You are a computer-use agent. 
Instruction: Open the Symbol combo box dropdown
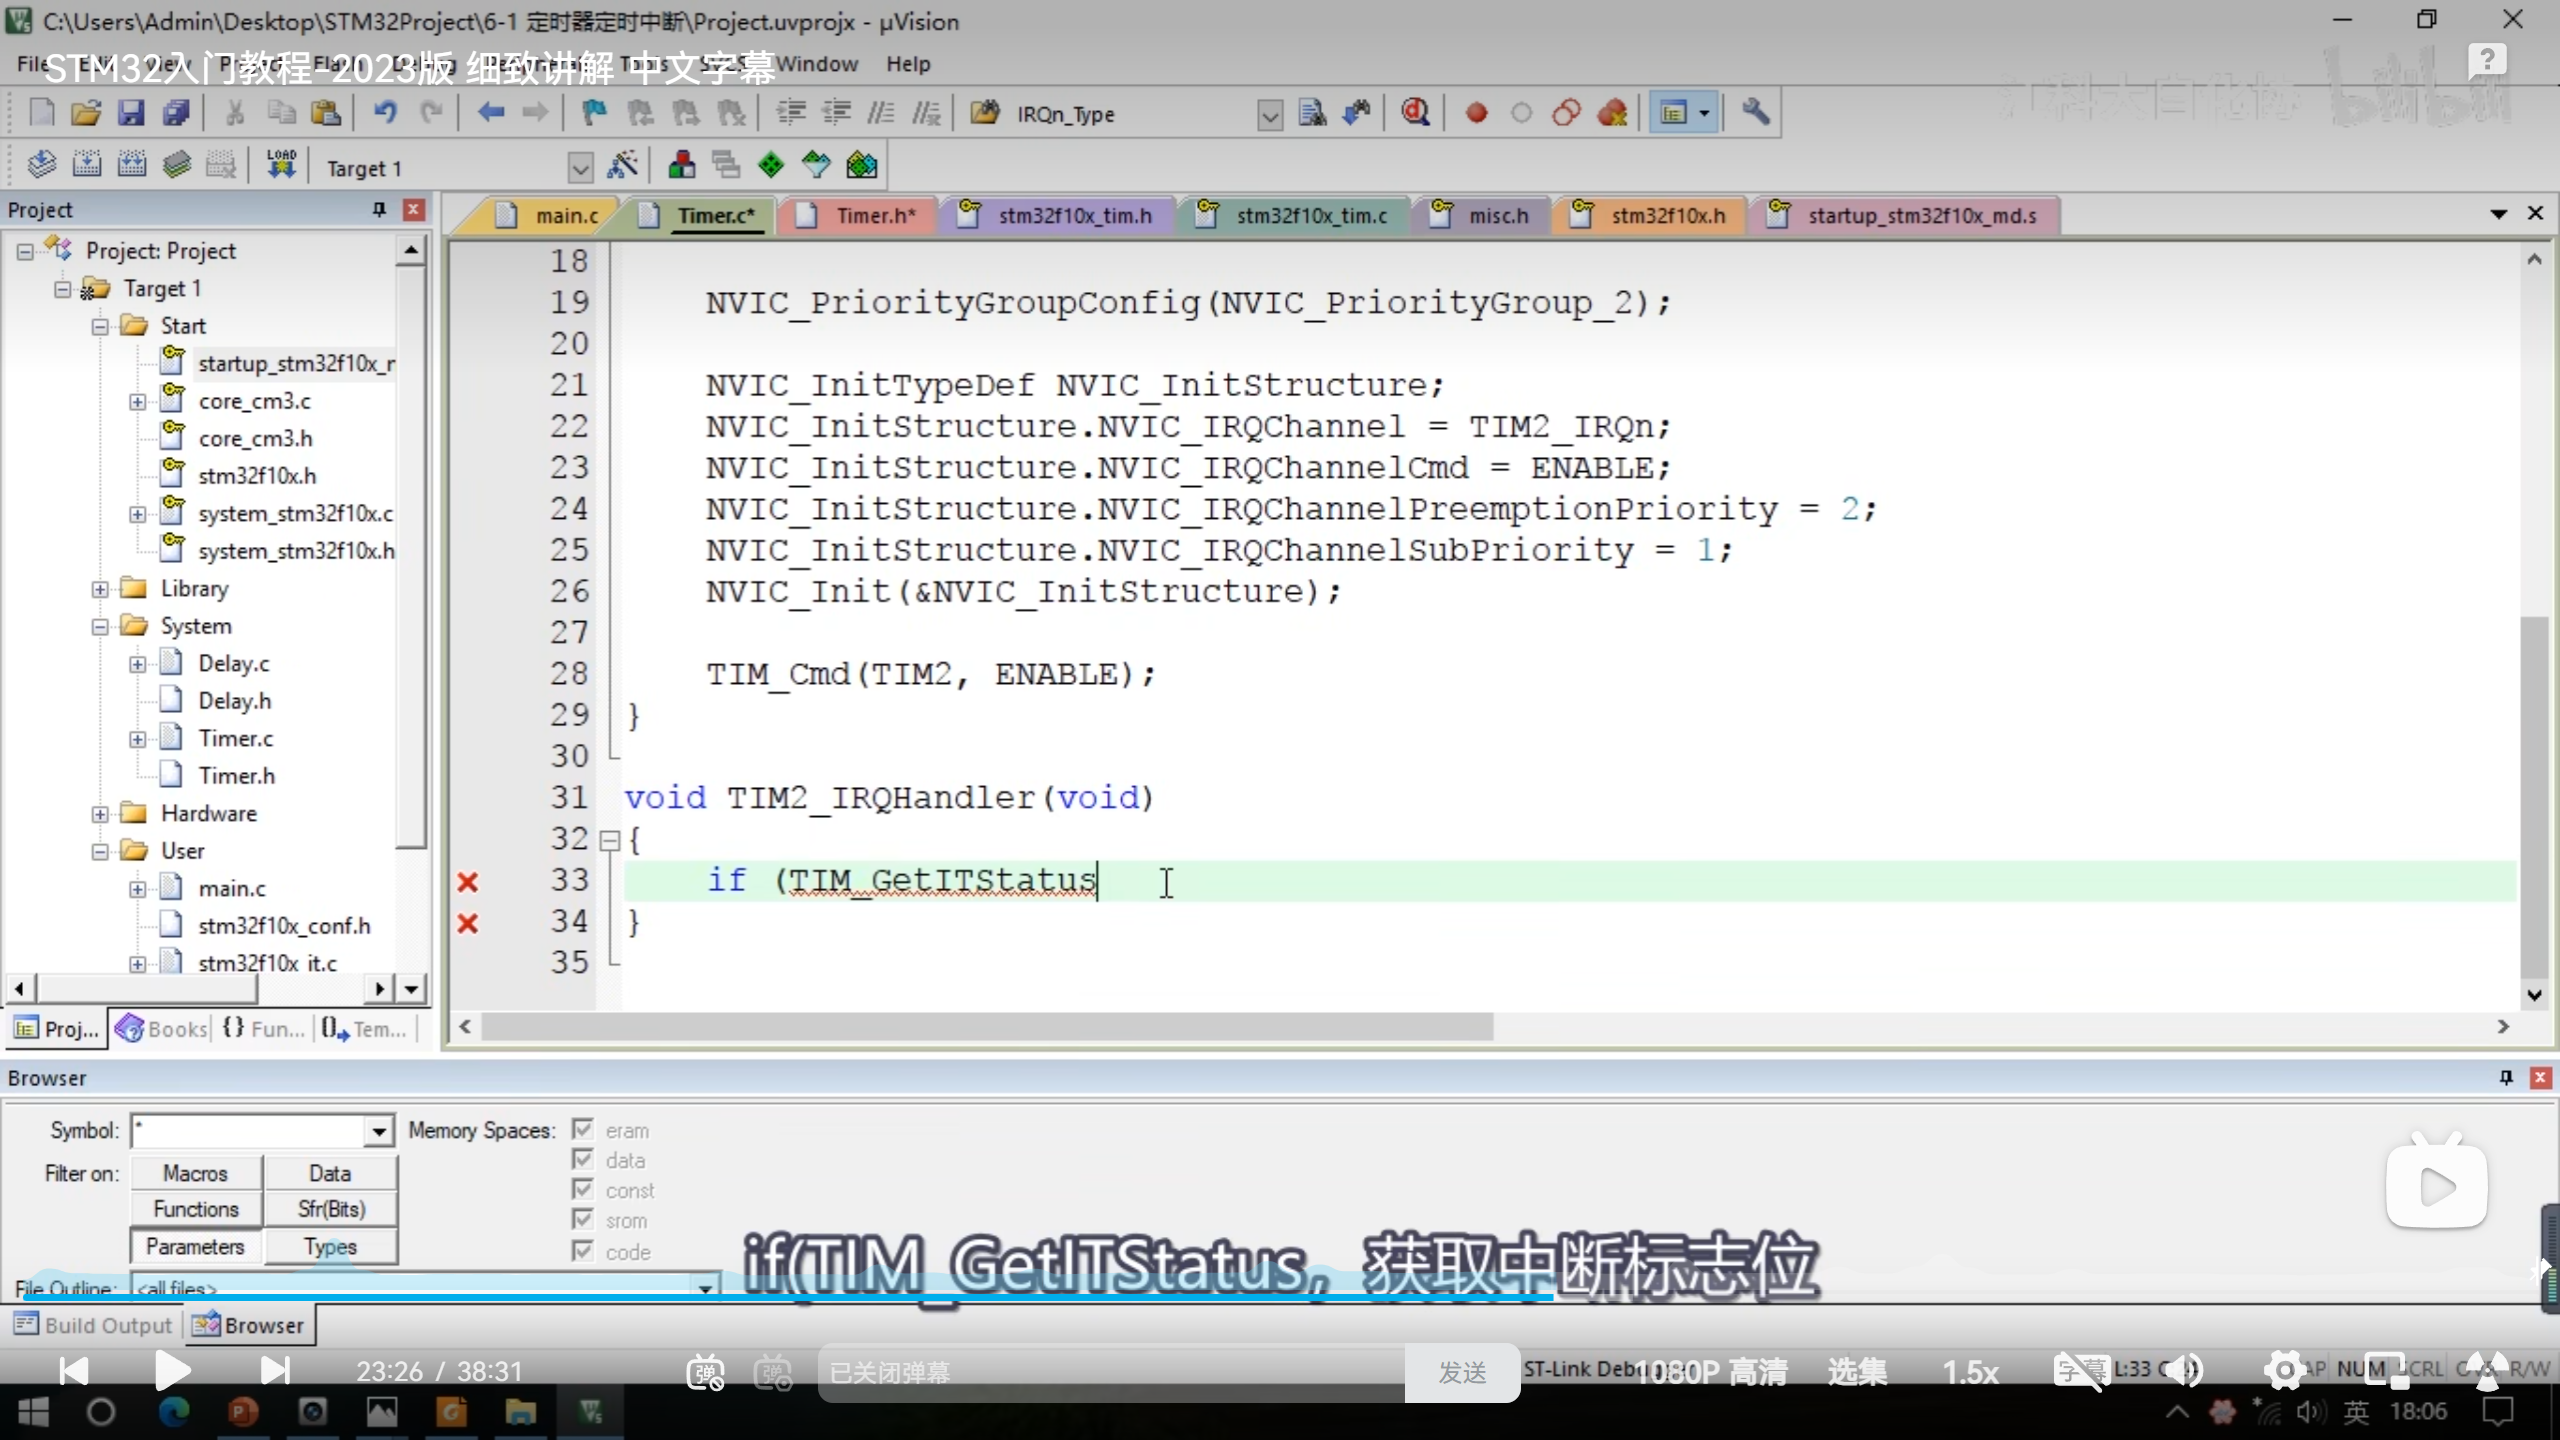(378, 1131)
